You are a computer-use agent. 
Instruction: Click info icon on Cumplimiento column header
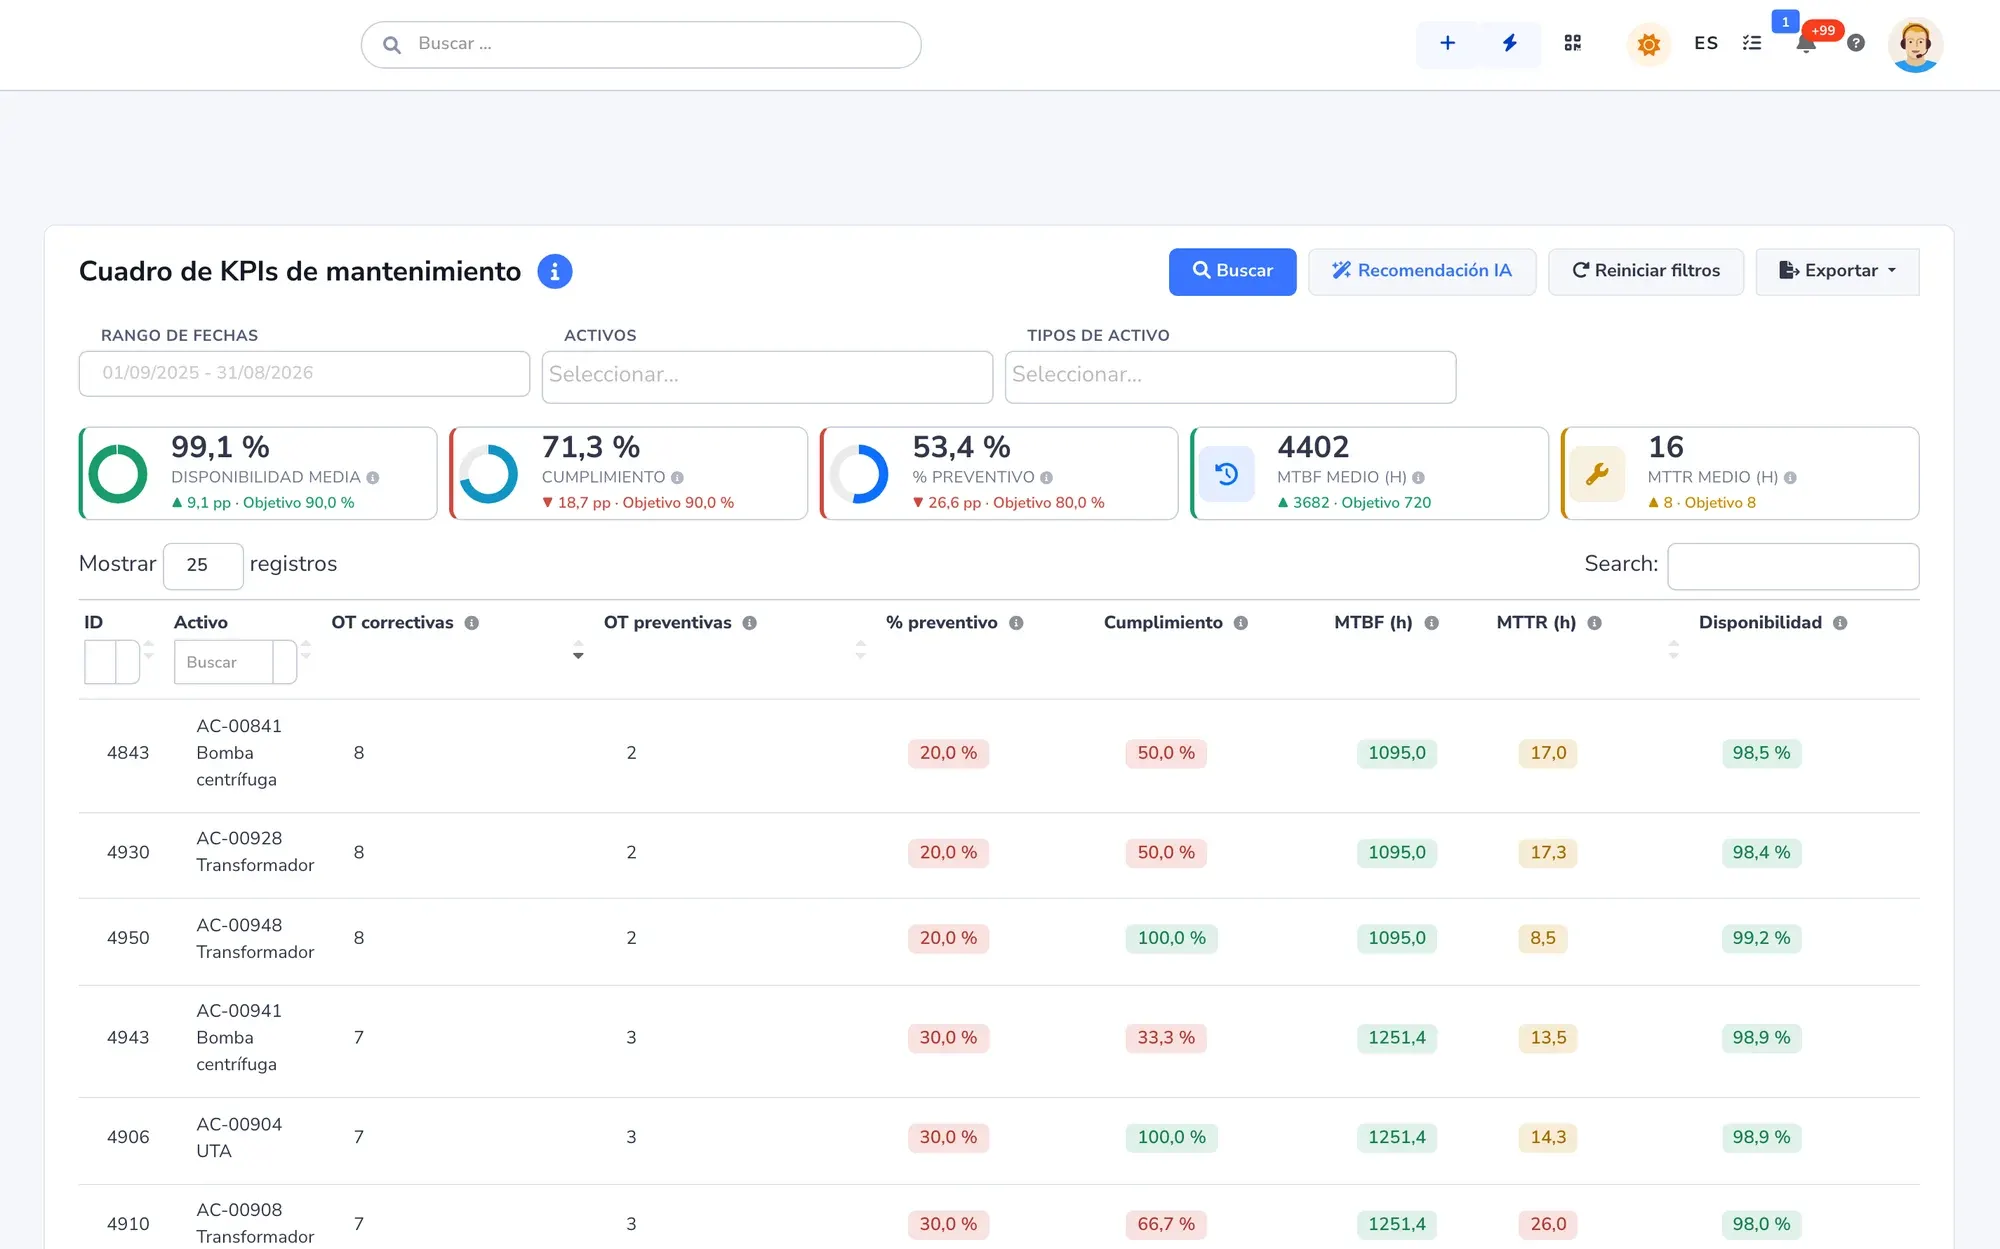(x=1241, y=623)
